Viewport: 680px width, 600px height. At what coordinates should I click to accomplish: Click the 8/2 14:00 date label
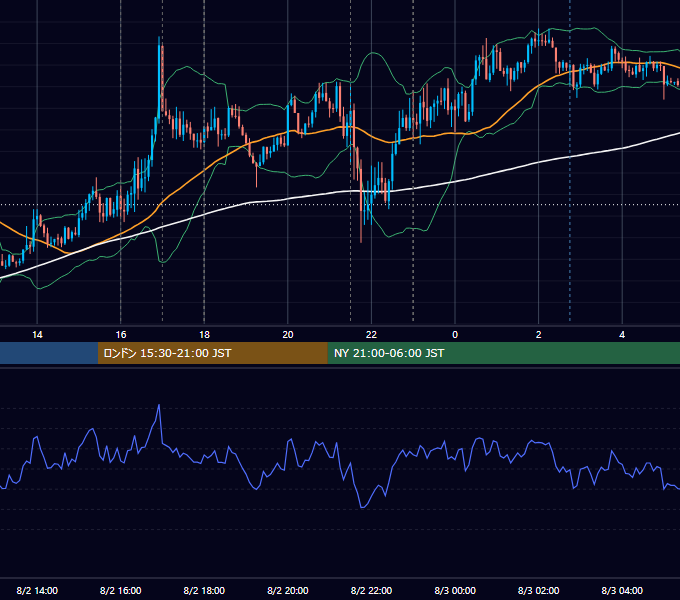37,590
